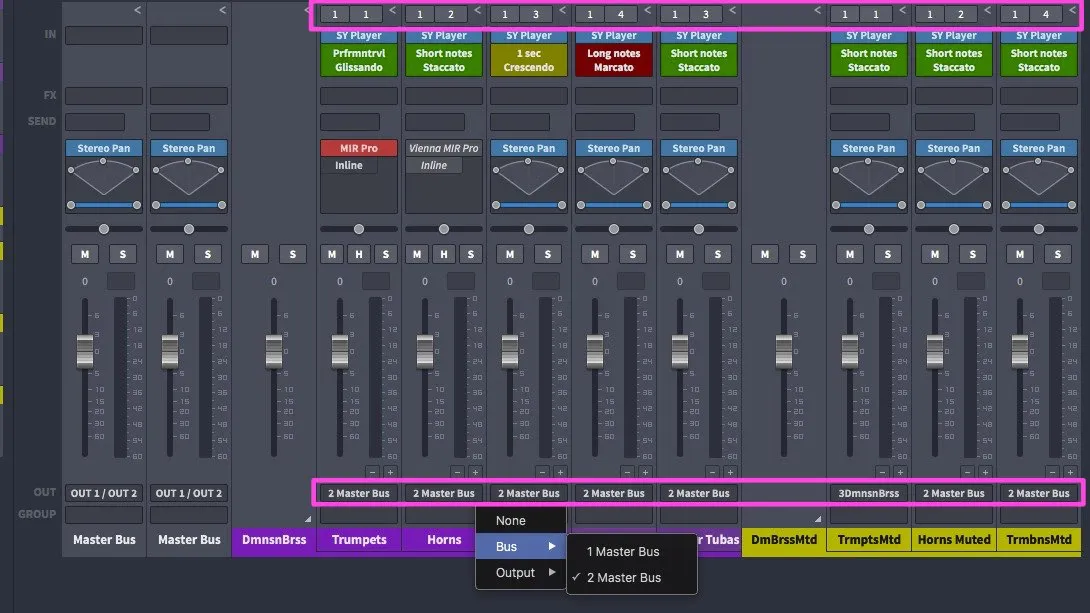This screenshot has height=613, width=1090.
Task: Open the MIR Pro plugin on Trumpets
Action: 359,148
